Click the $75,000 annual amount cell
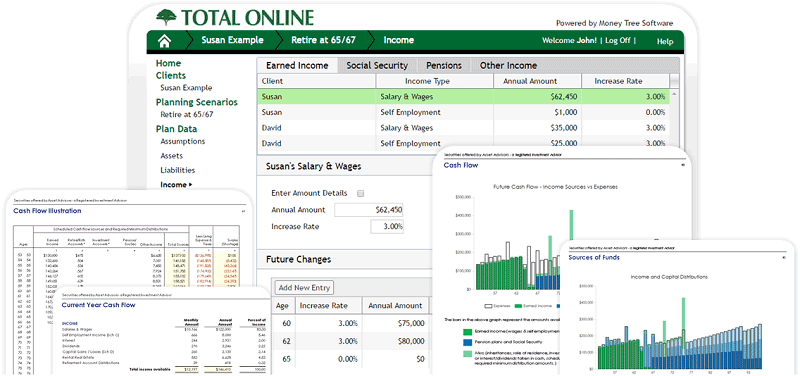 (x=396, y=323)
